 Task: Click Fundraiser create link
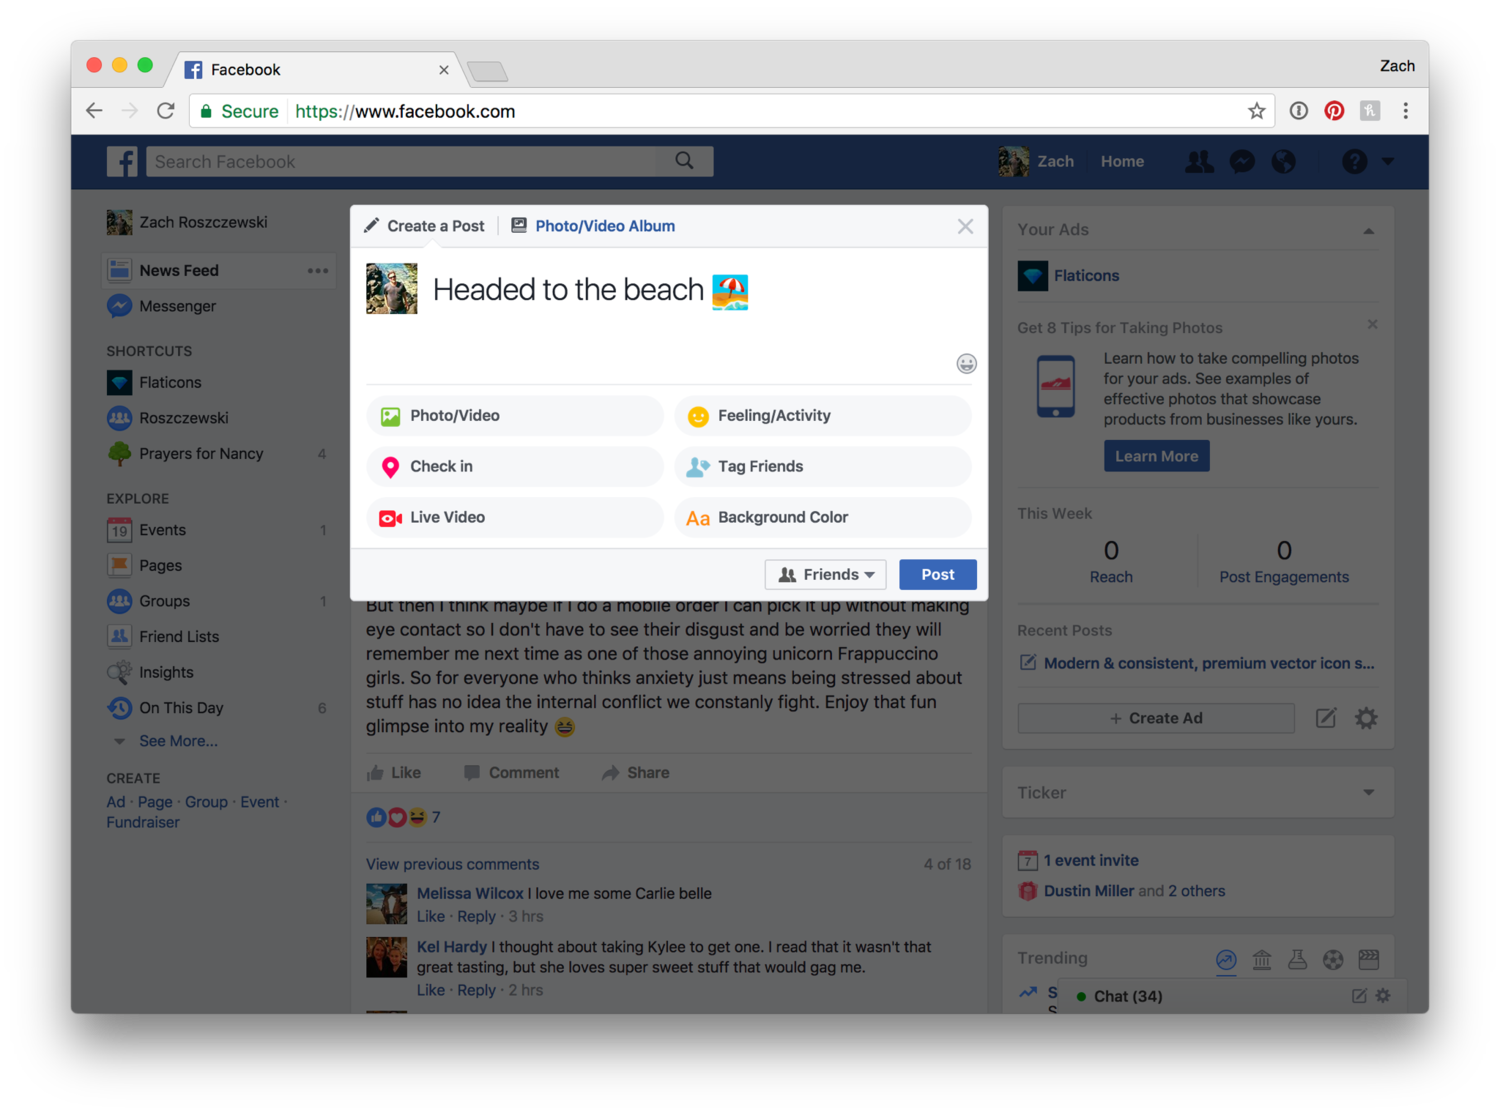point(143,822)
